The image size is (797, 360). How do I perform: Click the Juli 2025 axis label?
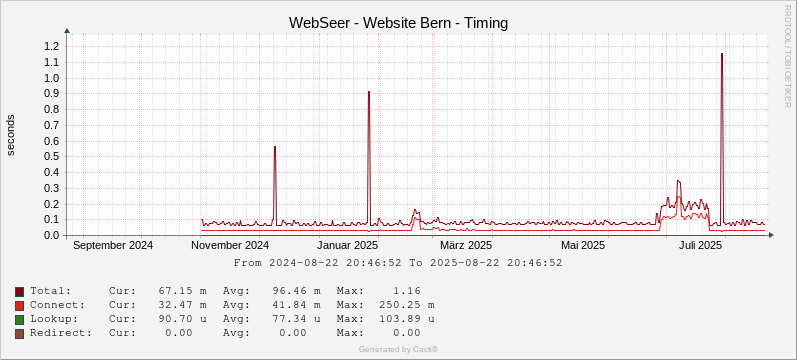click(700, 246)
